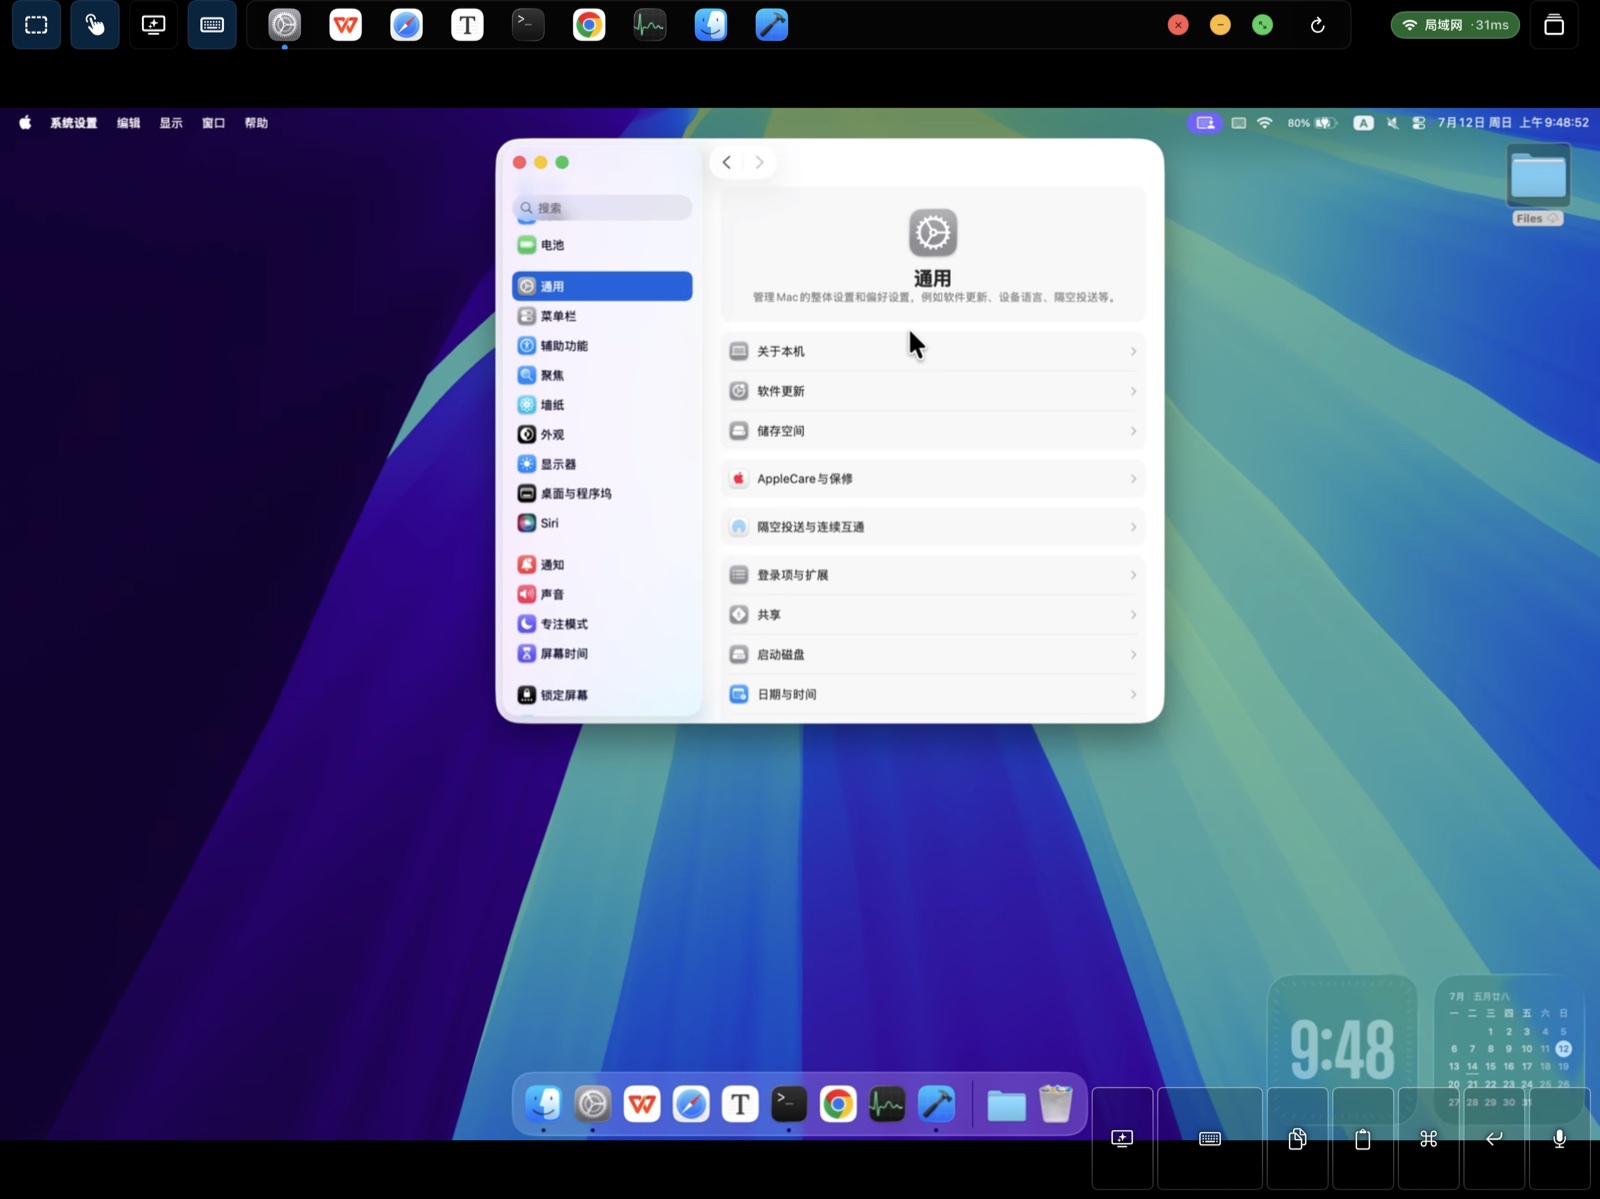Select 墙纸 in the Settings sidebar
The height and width of the screenshot is (1199, 1600).
point(602,405)
